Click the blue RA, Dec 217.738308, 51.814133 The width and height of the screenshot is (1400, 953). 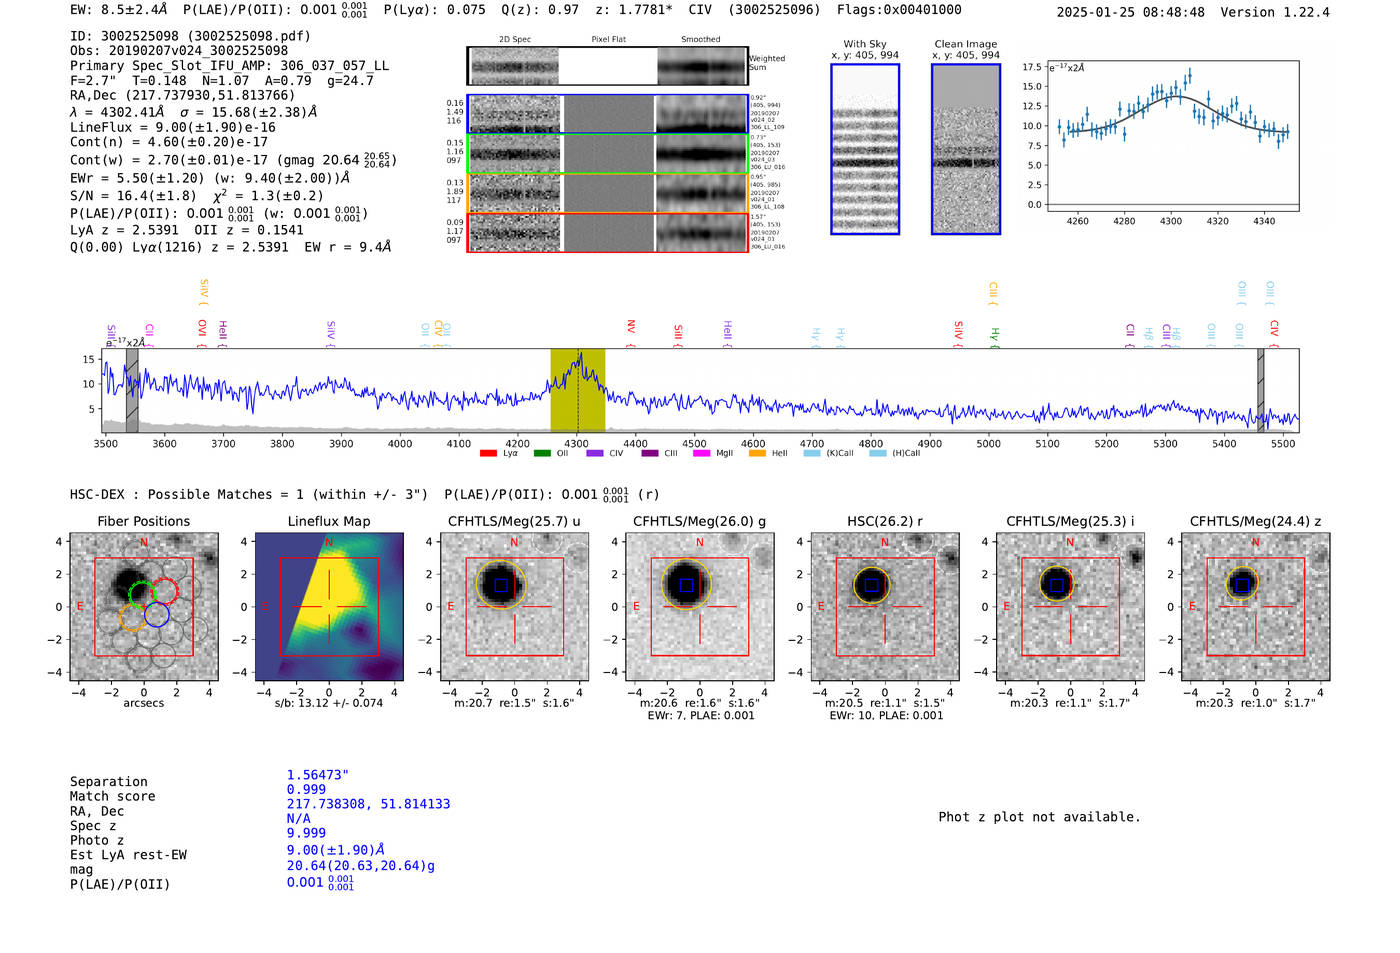coord(368,804)
